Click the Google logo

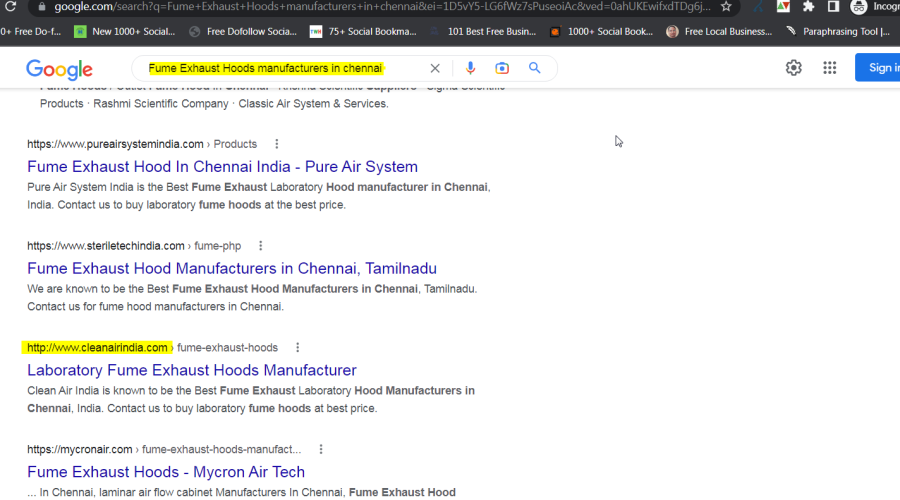pos(59,69)
